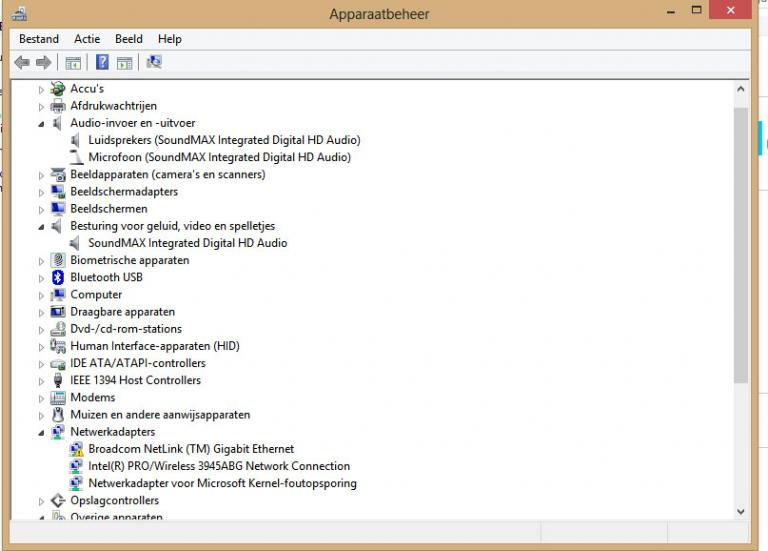
Task: Expand the IEEE 1394 Host Controllers node
Action: (42, 381)
